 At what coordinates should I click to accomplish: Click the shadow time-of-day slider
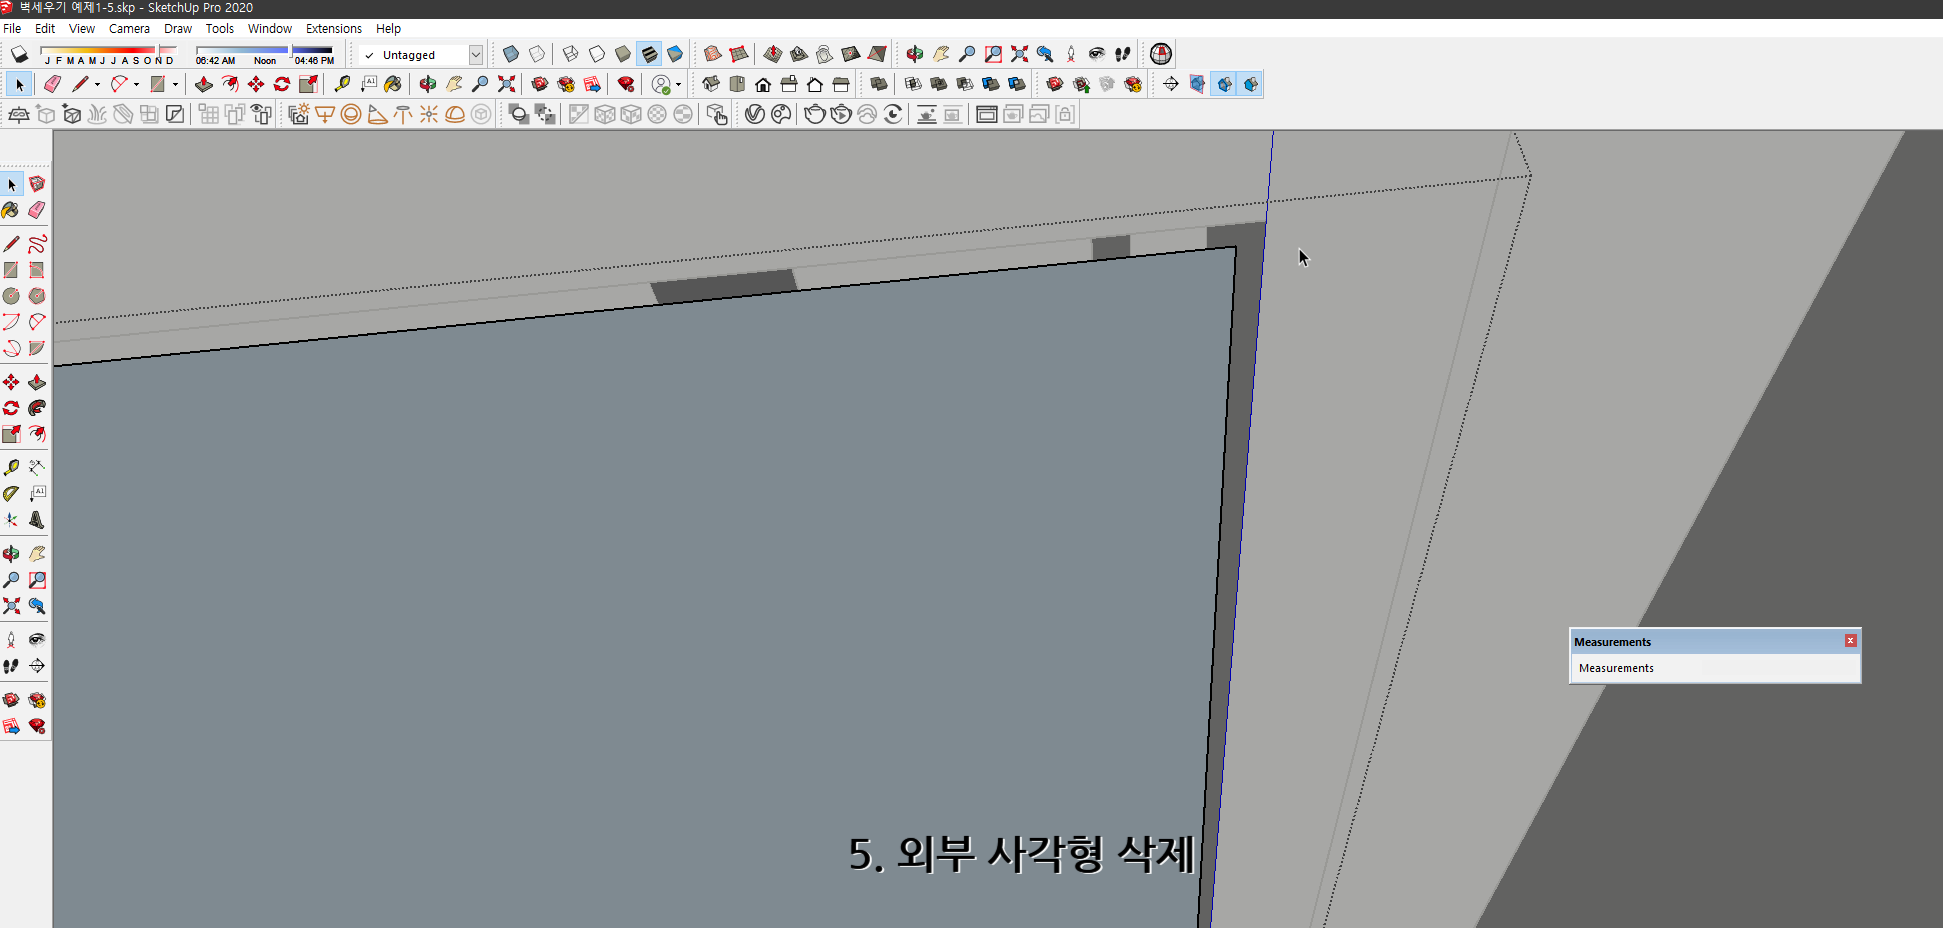(x=265, y=50)
